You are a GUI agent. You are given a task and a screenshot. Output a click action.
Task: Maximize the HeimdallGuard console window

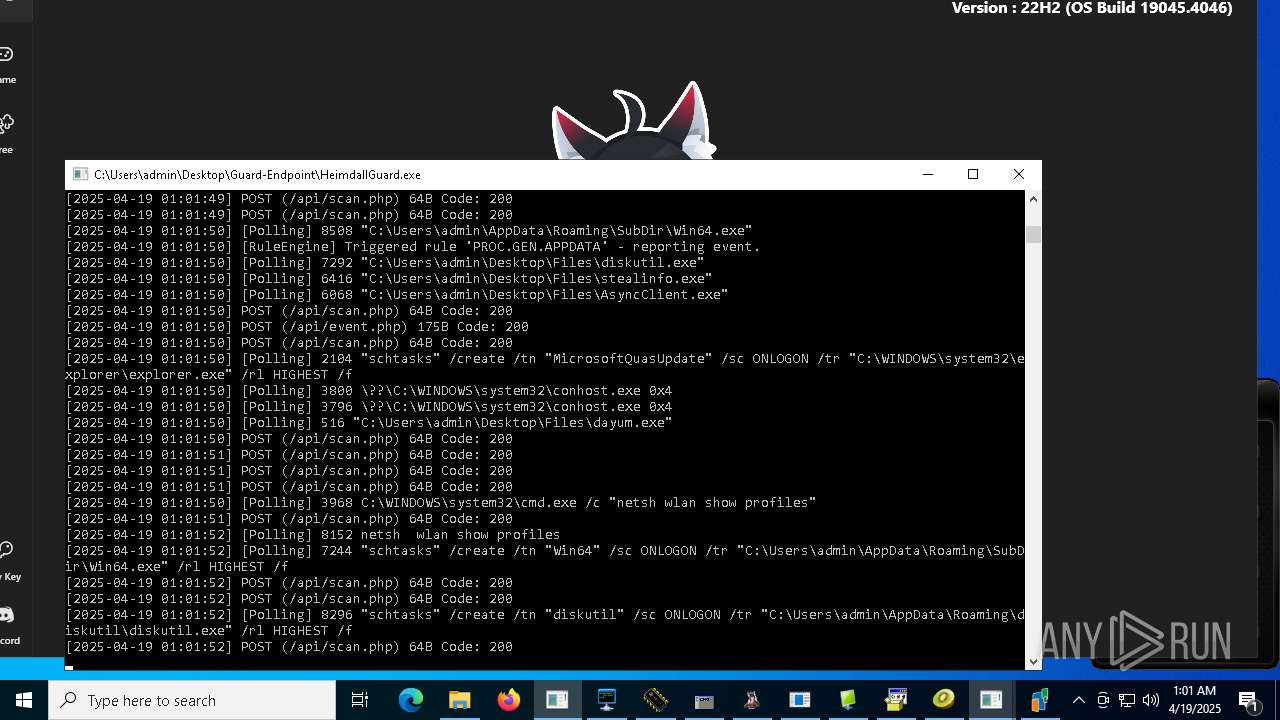(973, 174)
